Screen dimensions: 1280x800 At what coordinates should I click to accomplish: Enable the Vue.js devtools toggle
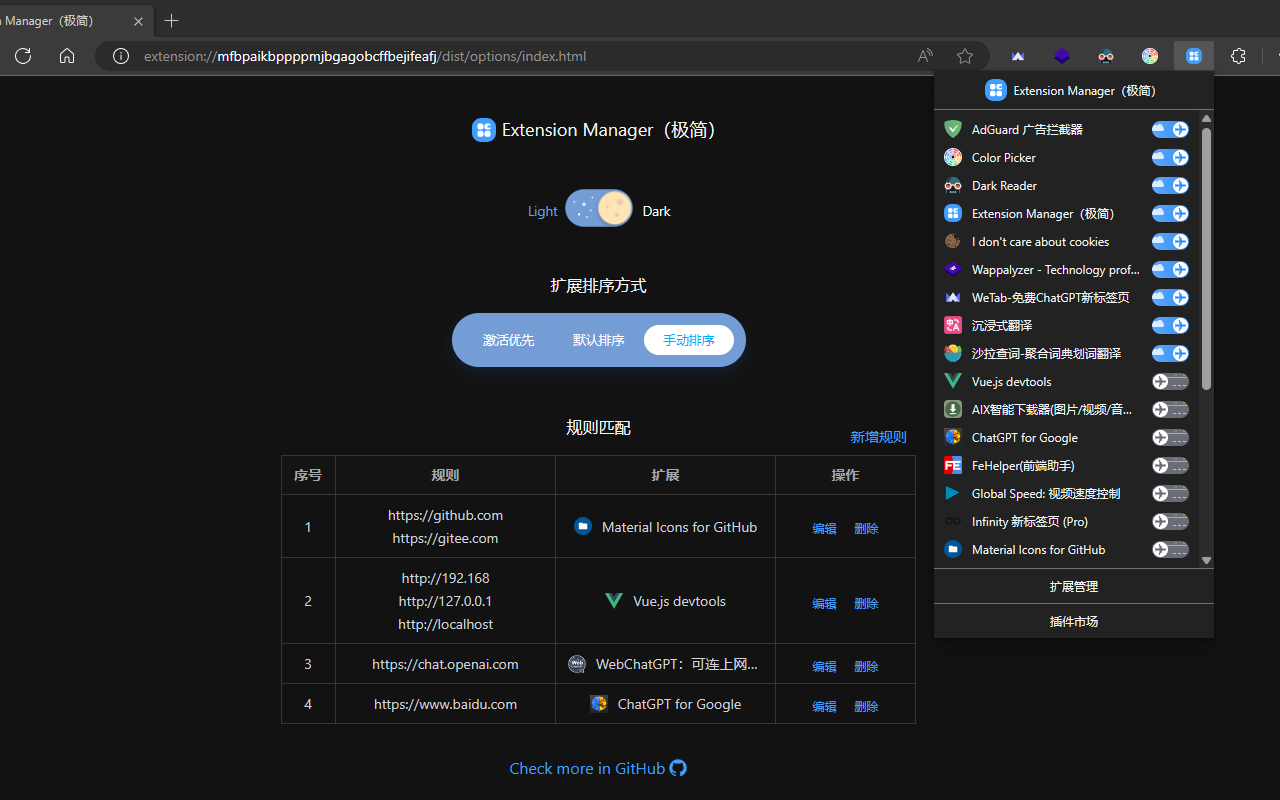tap(1170, 381)
